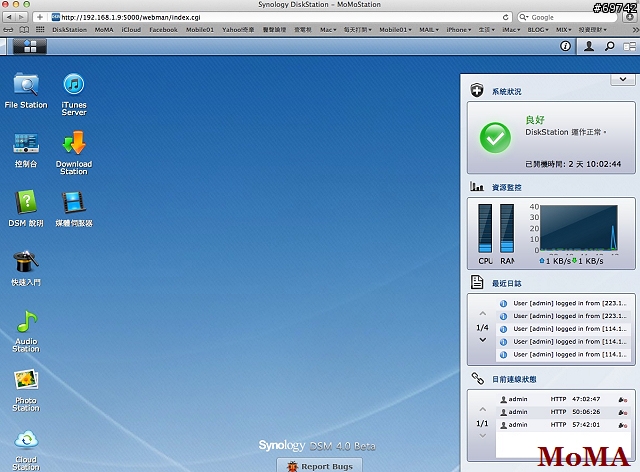
Task: Click the uptime text 2 天 10:02:44
Action: (595, 164)
